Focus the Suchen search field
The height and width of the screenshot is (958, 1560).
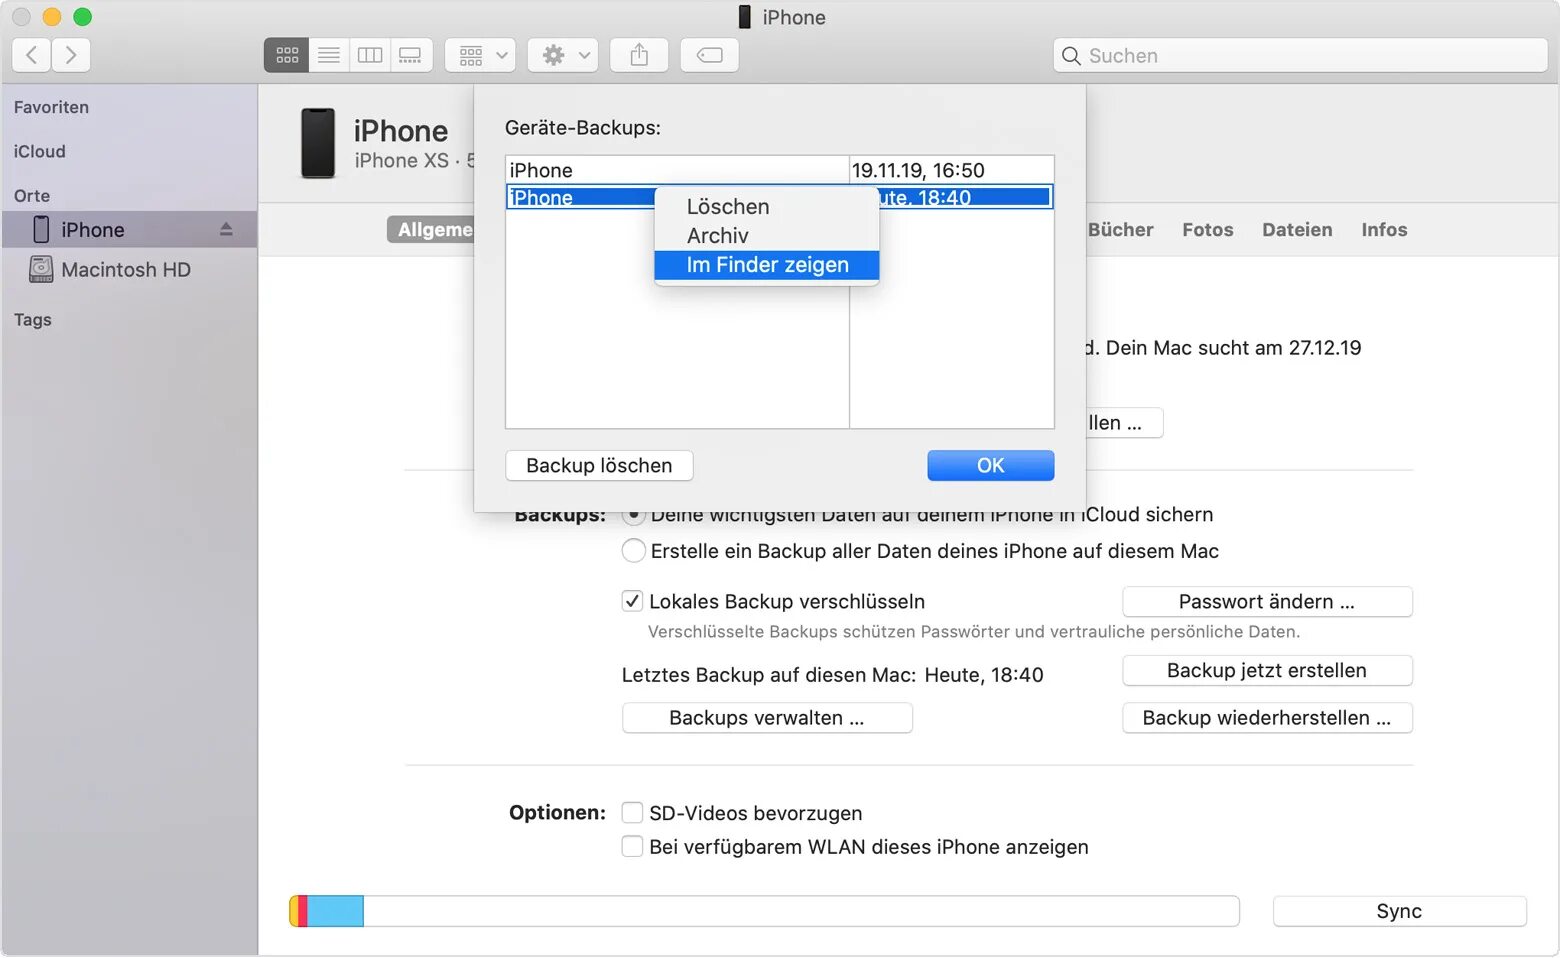click(x=1300, y=56)
